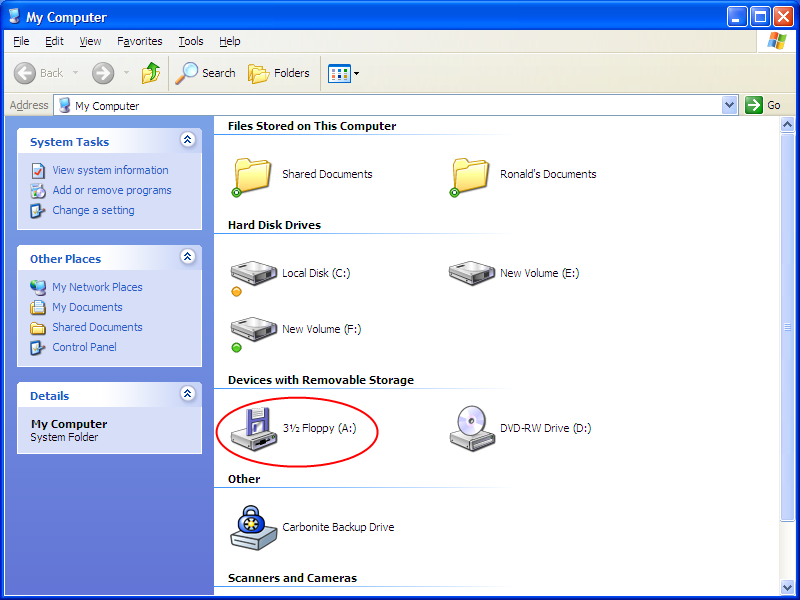Collapse the Details panel
Image resolution: width=800 pixels, height=600 pixels.
(188, 393)
